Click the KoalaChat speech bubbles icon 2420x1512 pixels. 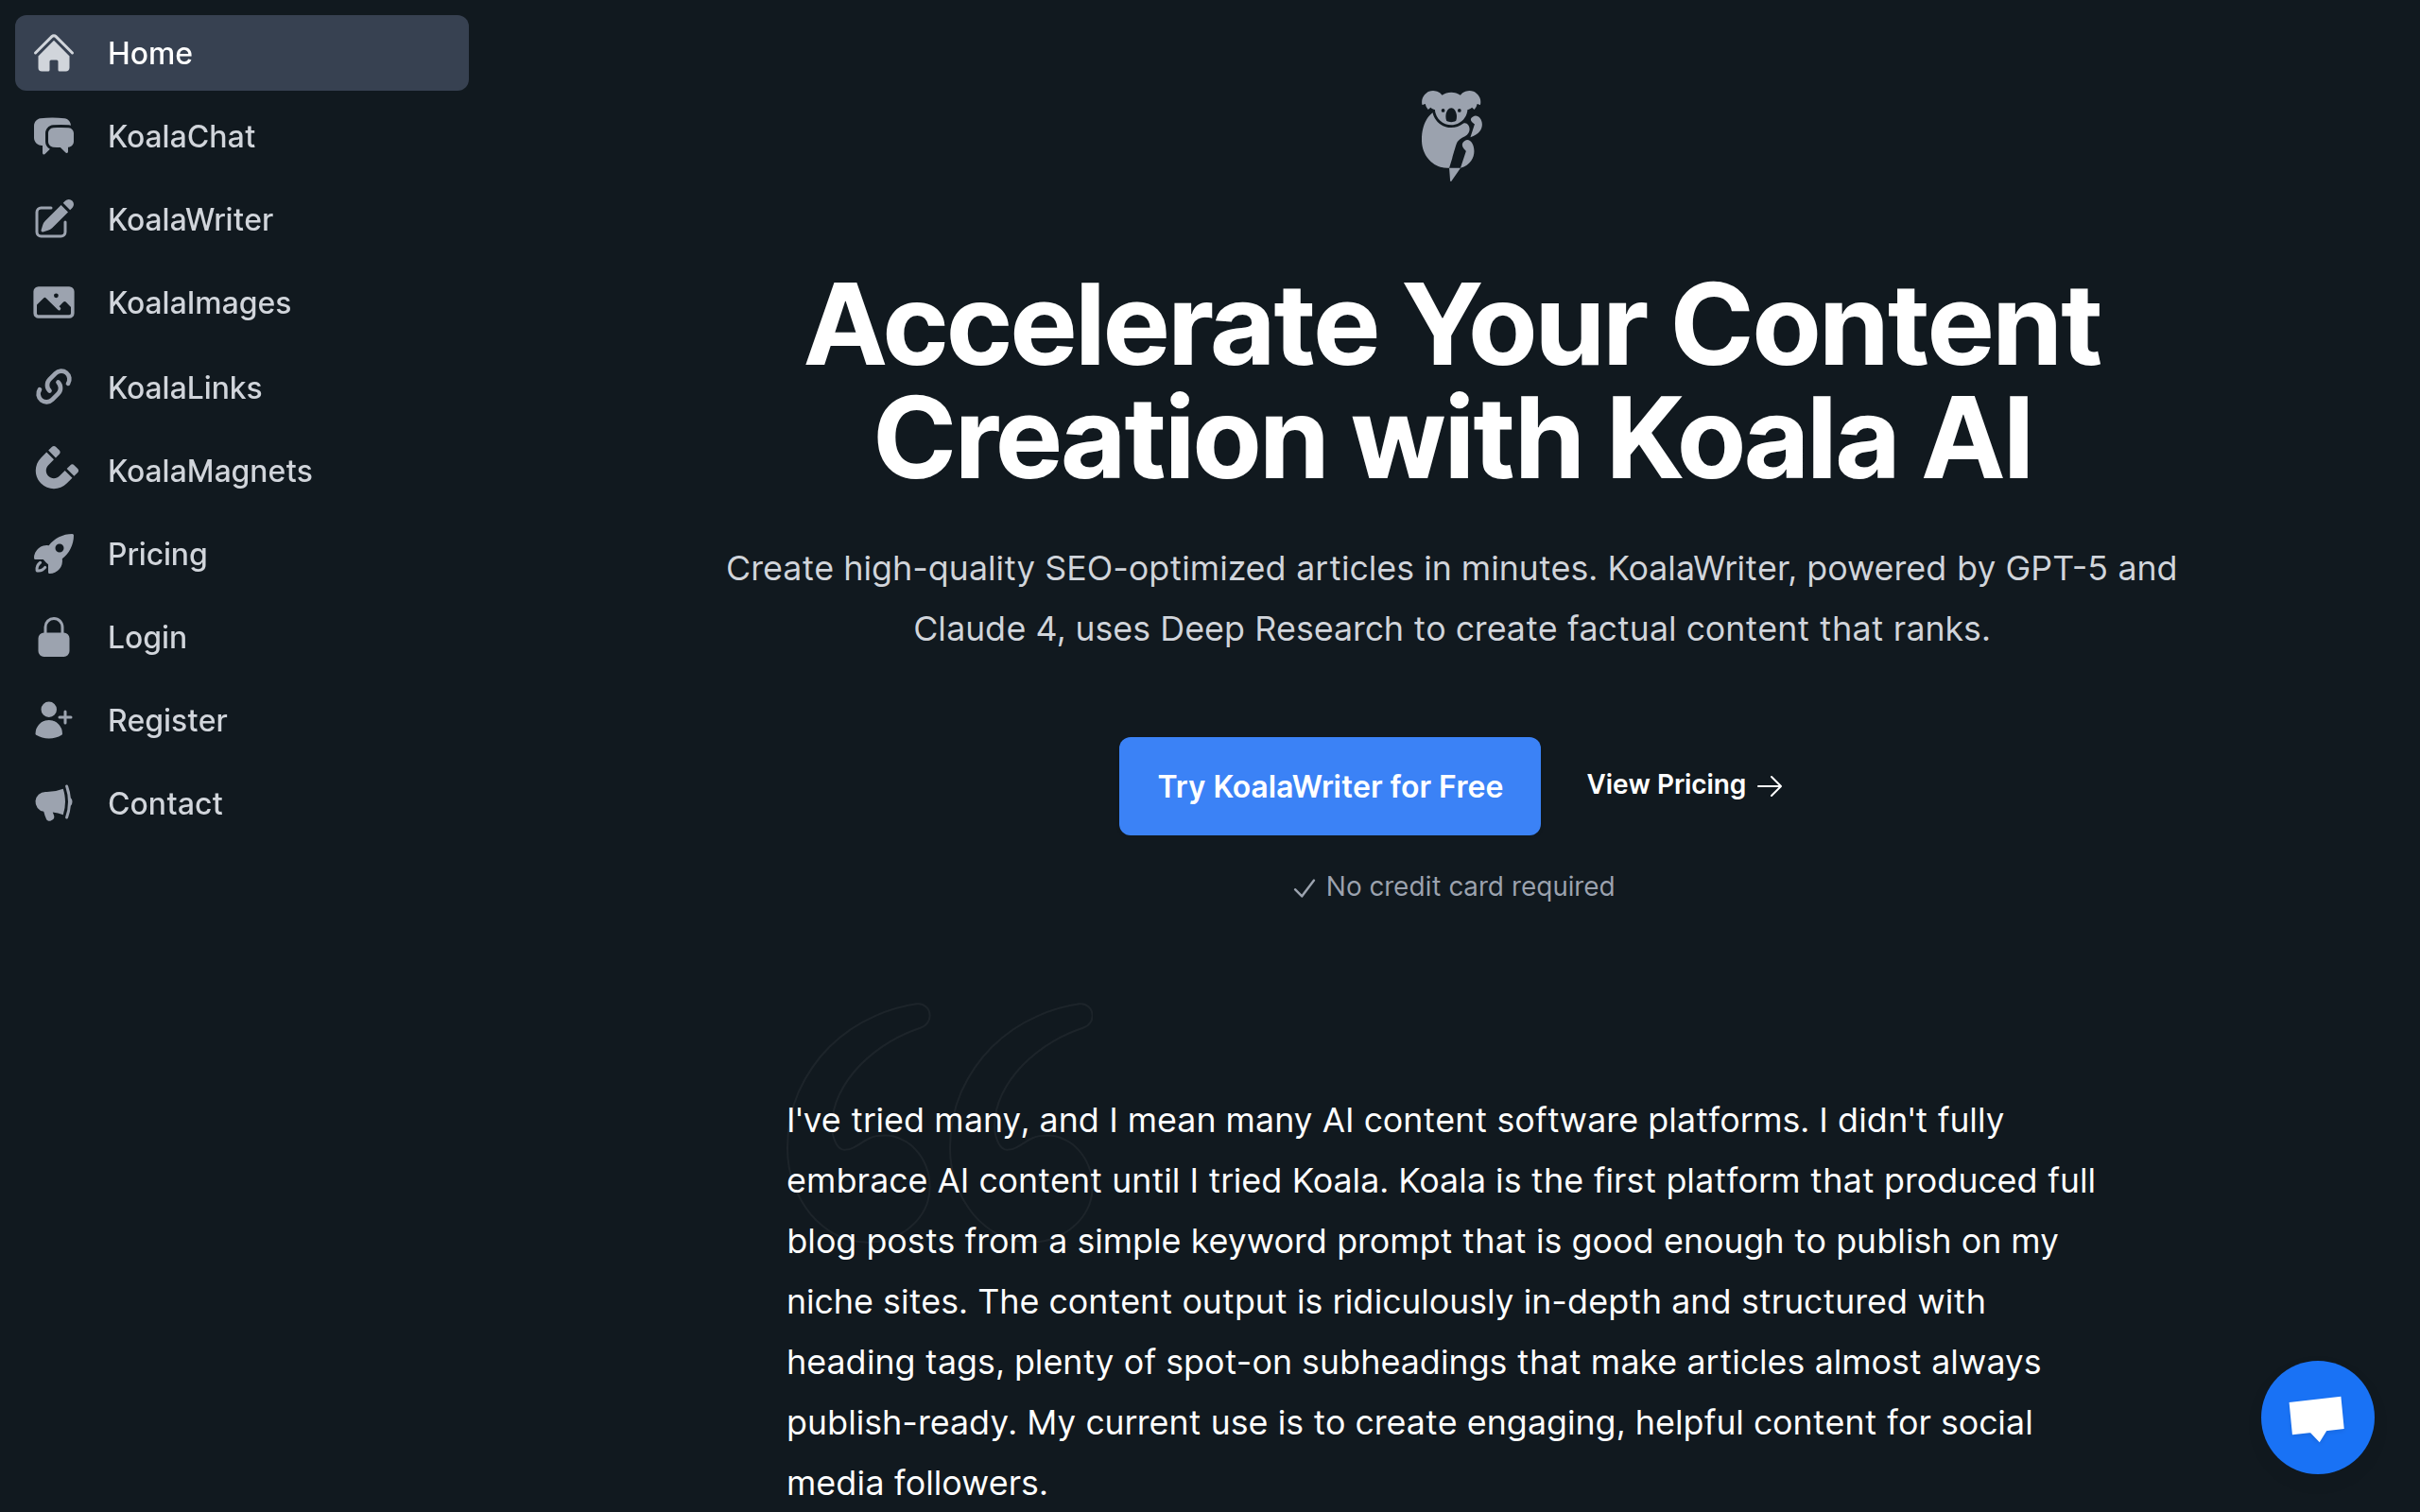[54, 136]
